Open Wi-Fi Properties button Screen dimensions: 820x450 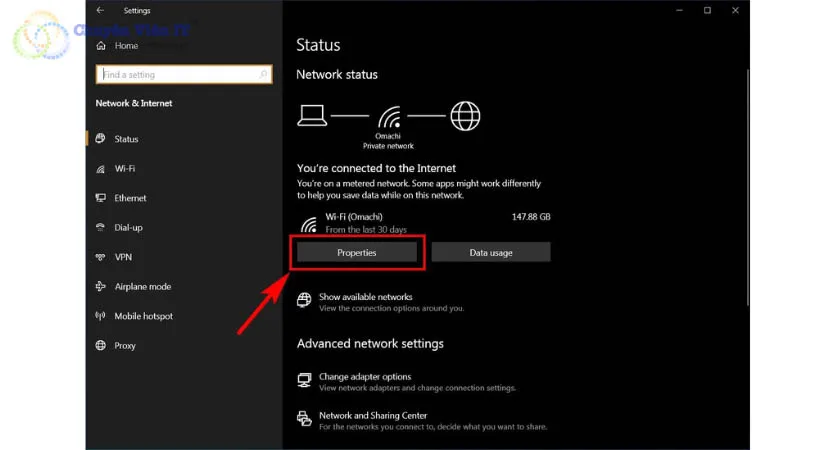(x=357, y=253)
